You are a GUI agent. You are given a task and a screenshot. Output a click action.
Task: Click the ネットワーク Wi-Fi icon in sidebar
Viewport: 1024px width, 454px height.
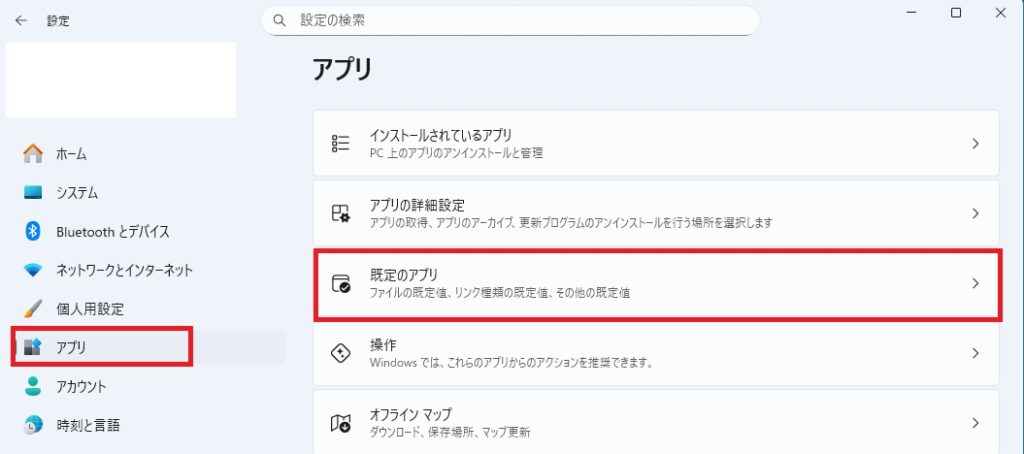[33, 270]
